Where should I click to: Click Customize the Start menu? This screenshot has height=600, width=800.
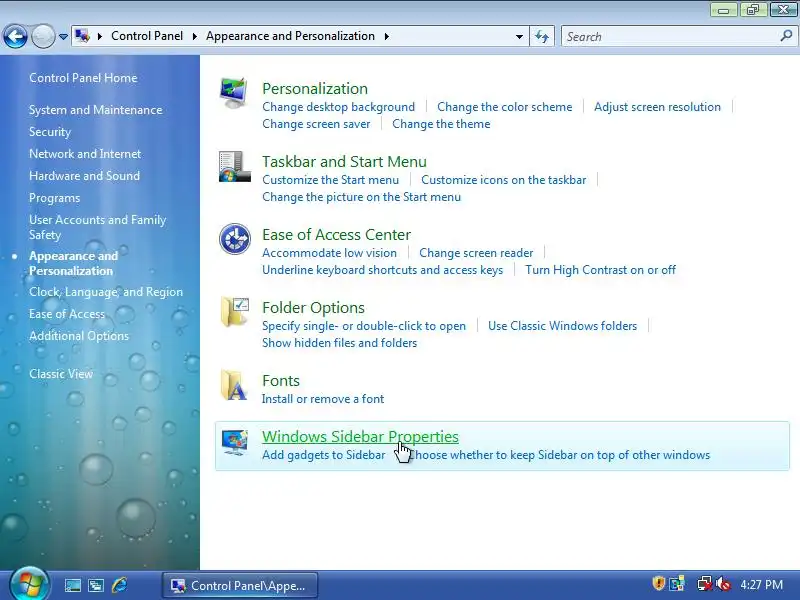(x=331, y=180)
